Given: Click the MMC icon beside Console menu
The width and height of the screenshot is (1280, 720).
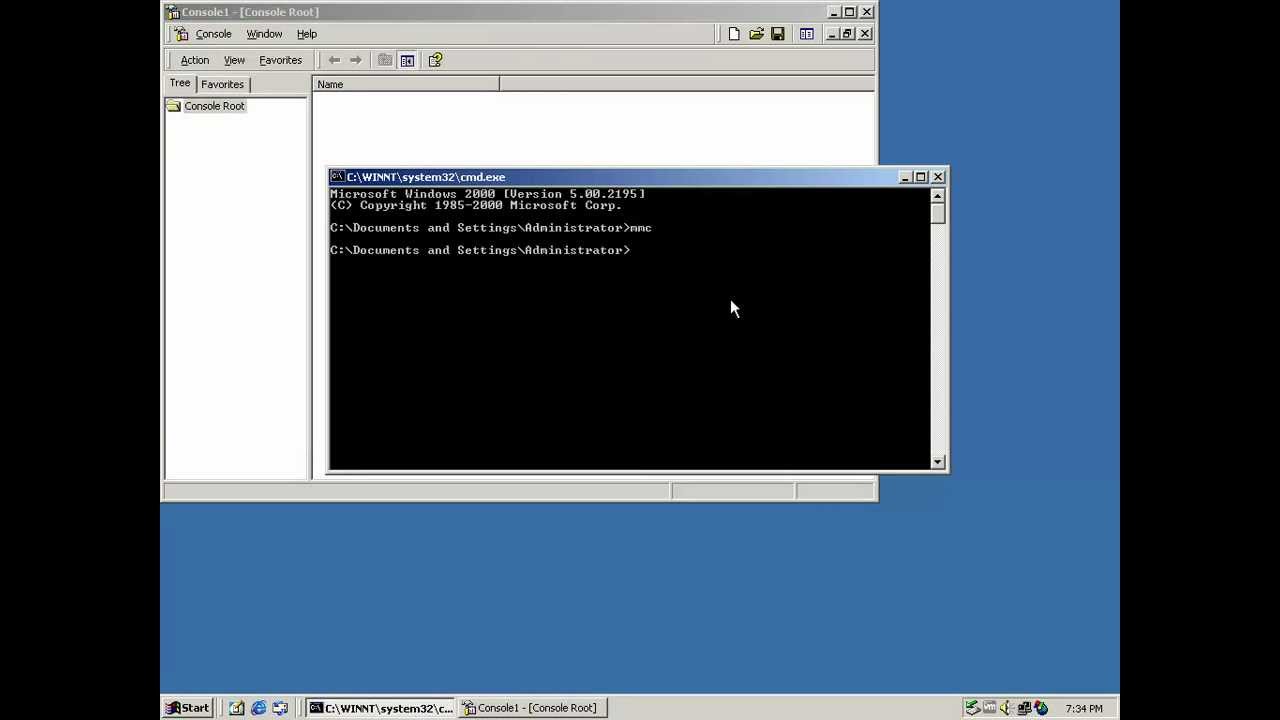Looking at the screenshot, I should coord(181,34).
